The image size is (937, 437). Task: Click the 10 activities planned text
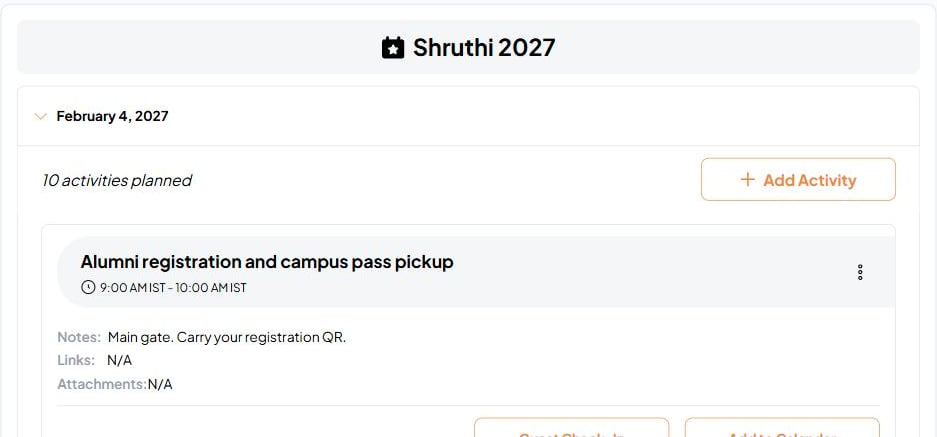pyautogui.click(x=117, y=180)
